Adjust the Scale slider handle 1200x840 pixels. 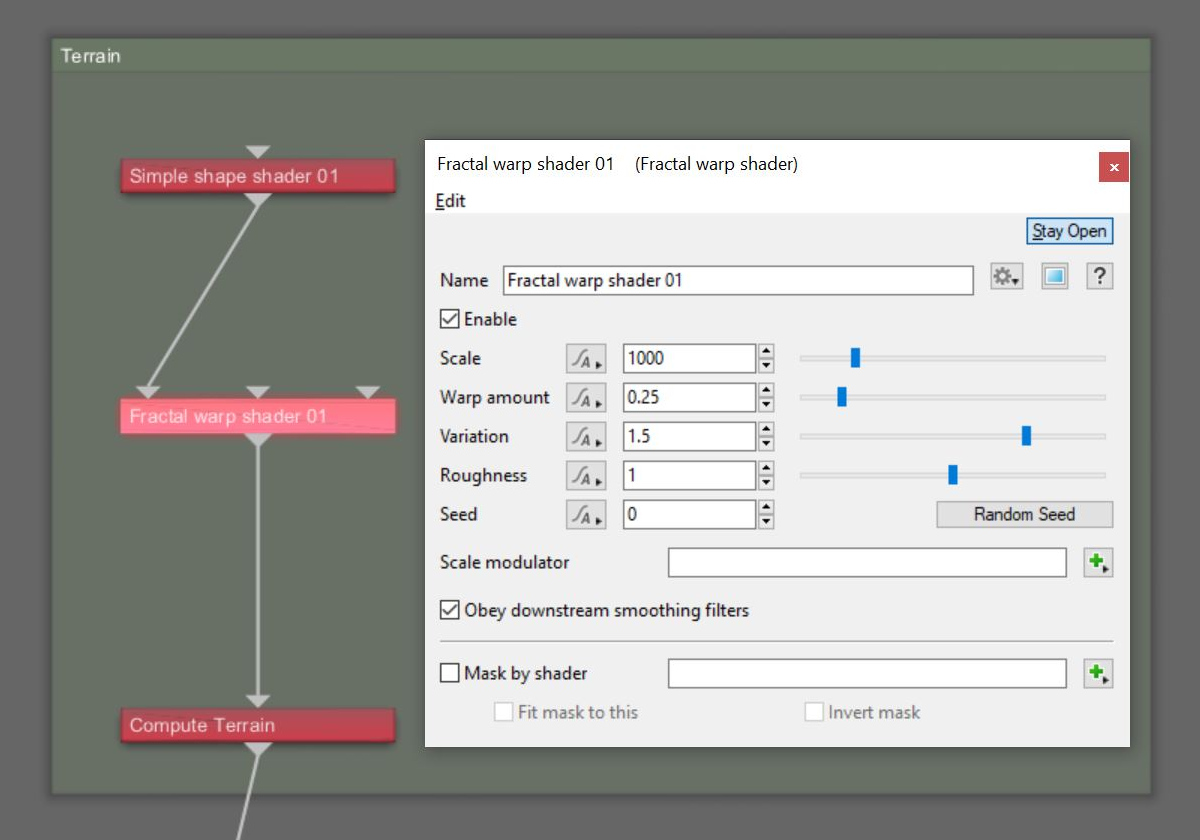click(855, 358)
